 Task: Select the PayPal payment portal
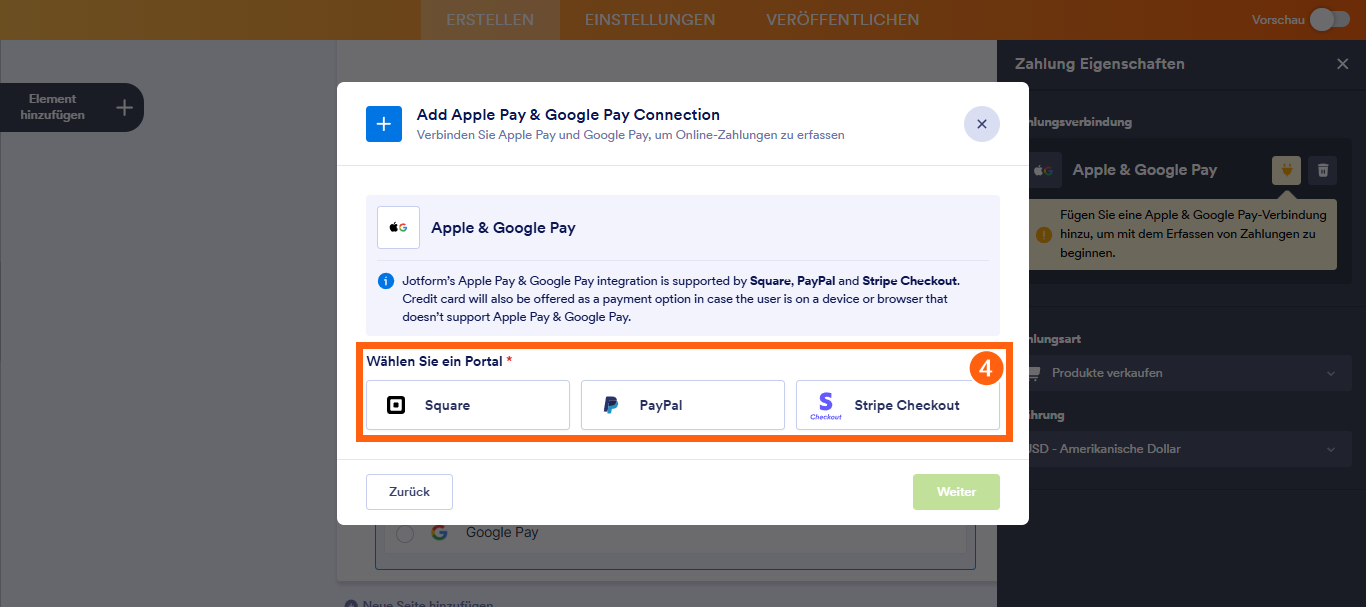tap(683, 405)
